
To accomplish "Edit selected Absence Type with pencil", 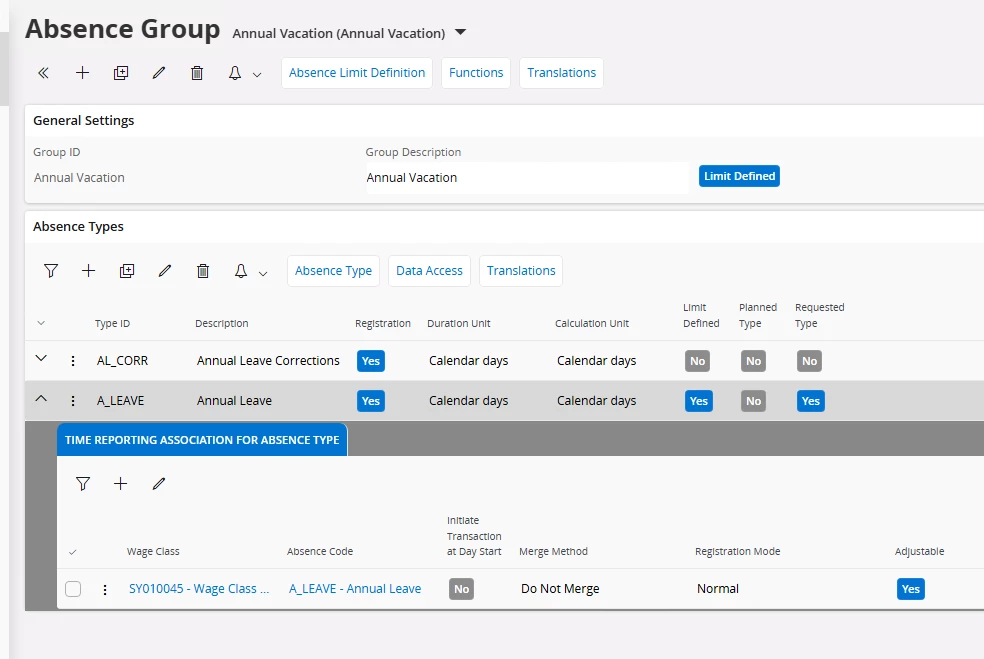I will [x=165, y=271].
